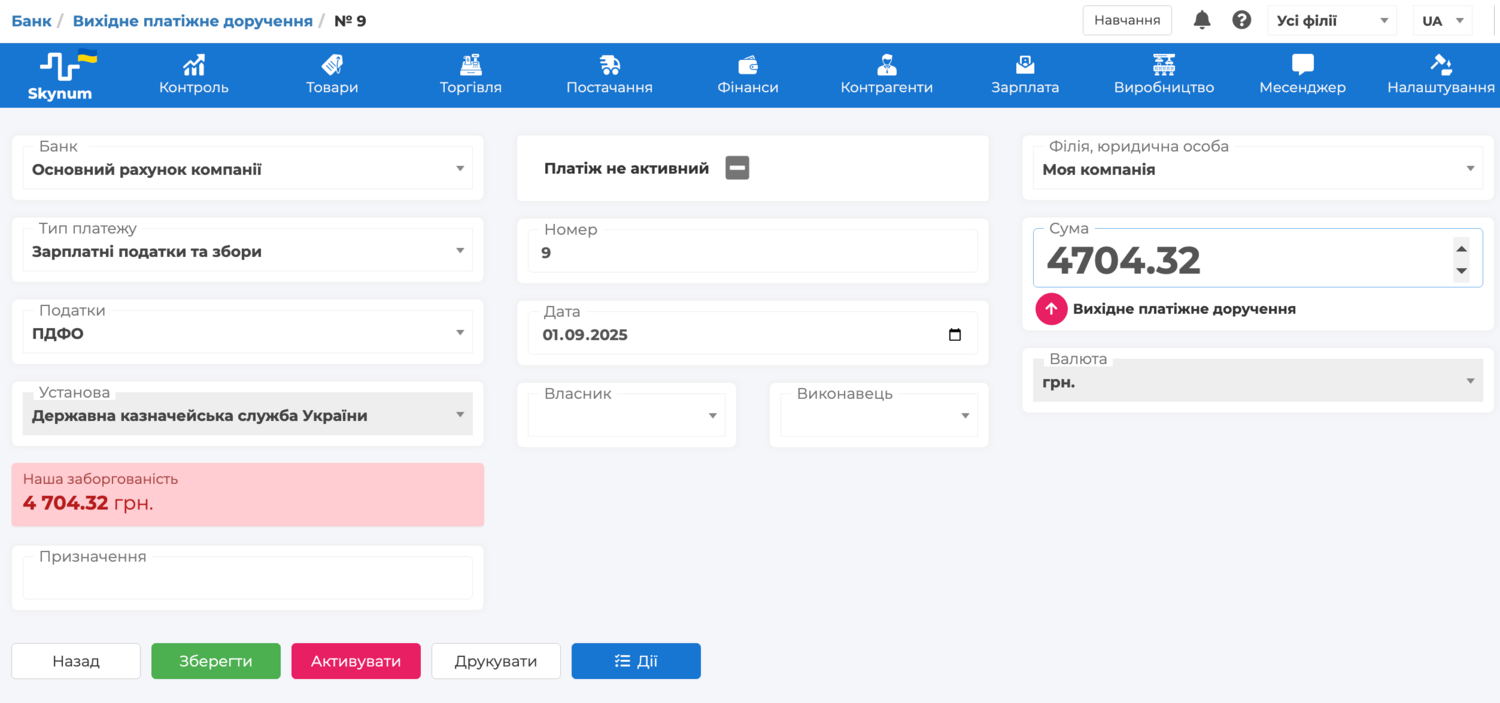Click the pink Активувати button

tap(356, 661)
